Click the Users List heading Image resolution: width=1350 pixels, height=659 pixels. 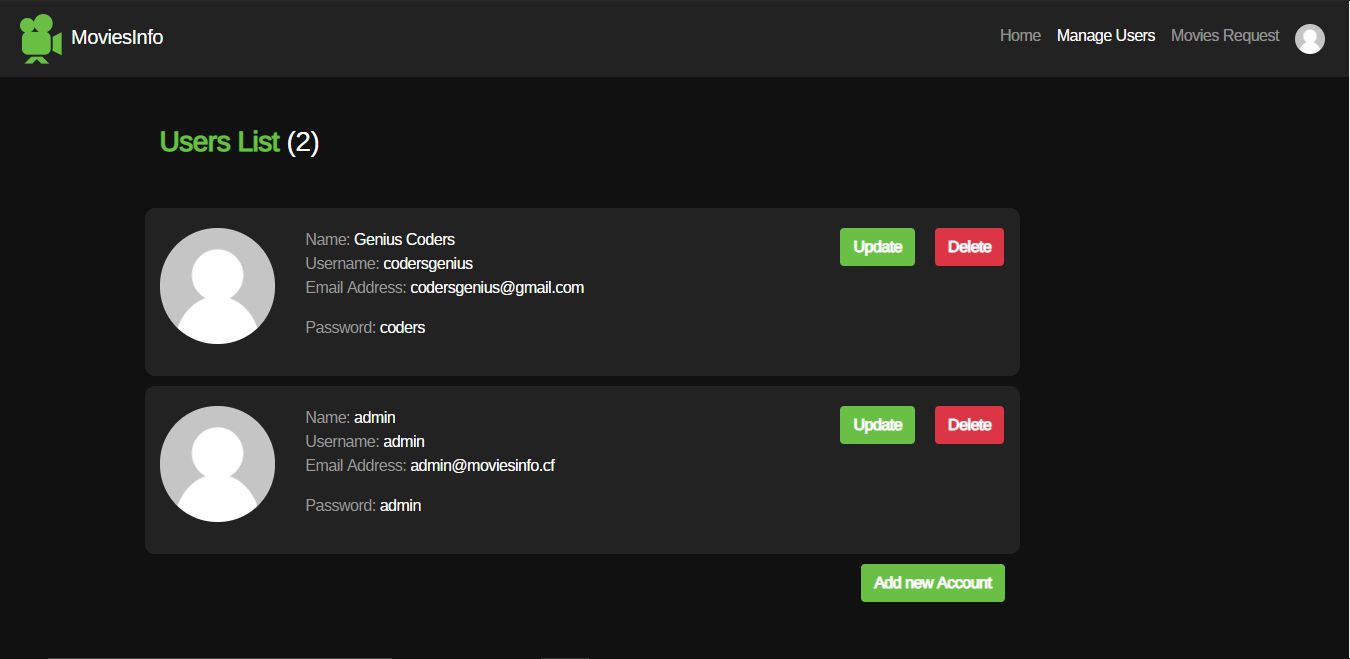click(x=219, y=142)
